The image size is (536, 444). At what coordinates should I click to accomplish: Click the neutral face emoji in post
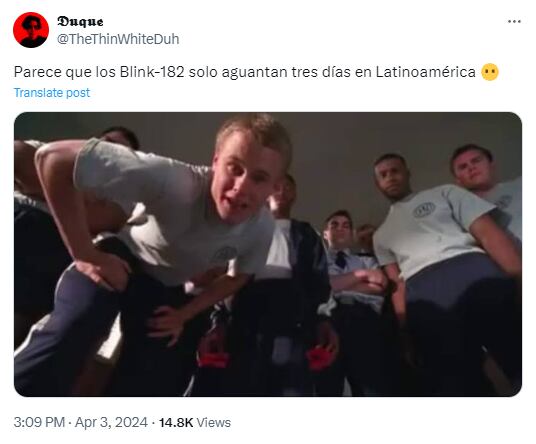pyautogui.click(x=490, y=72)
